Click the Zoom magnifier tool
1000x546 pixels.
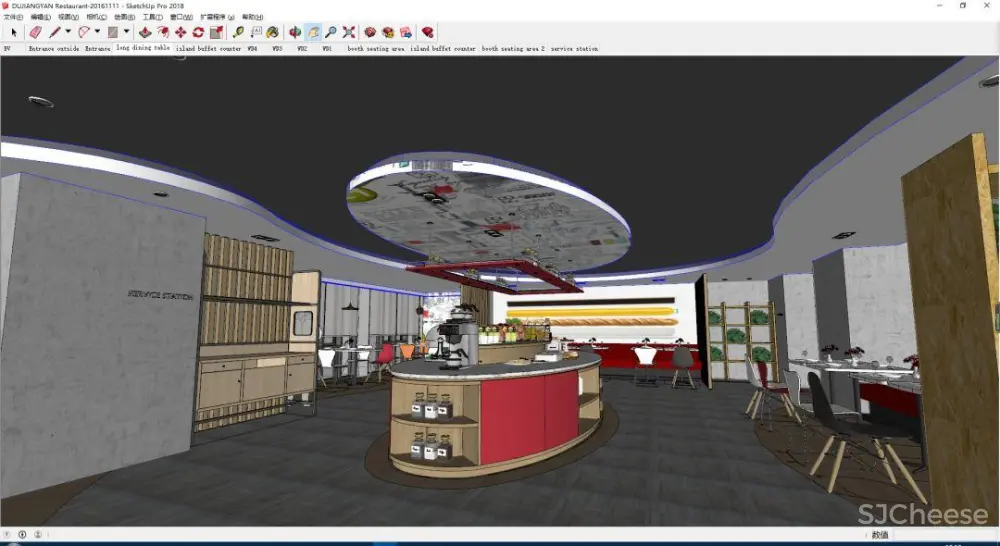pyautogui.click(x=331, y=32)
